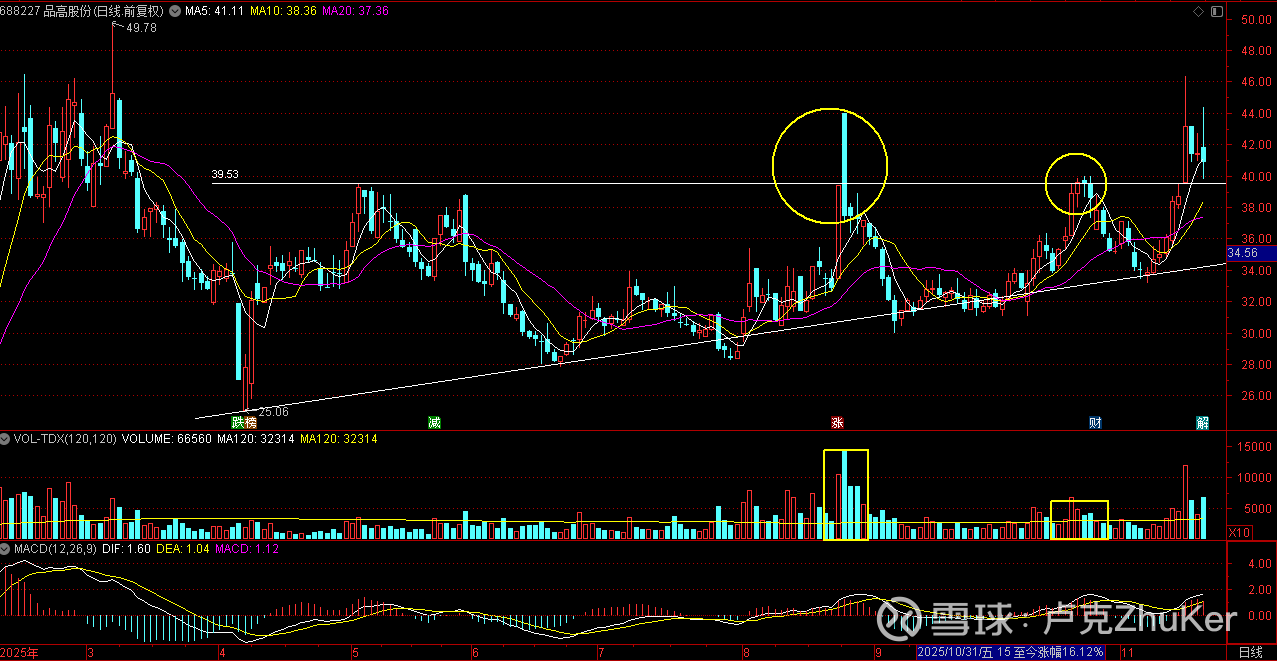This screenshot has width=1277, height=661.
Task: Click the 26.00 price axis label
Action: (1255, 396)
